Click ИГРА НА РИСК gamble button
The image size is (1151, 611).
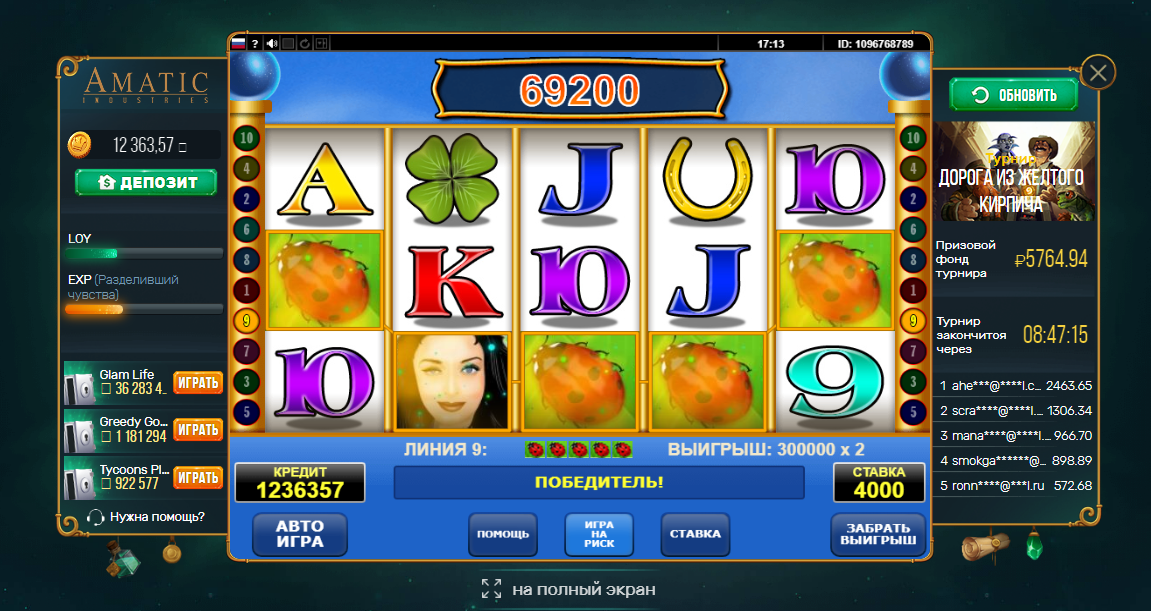coord(599,534)
